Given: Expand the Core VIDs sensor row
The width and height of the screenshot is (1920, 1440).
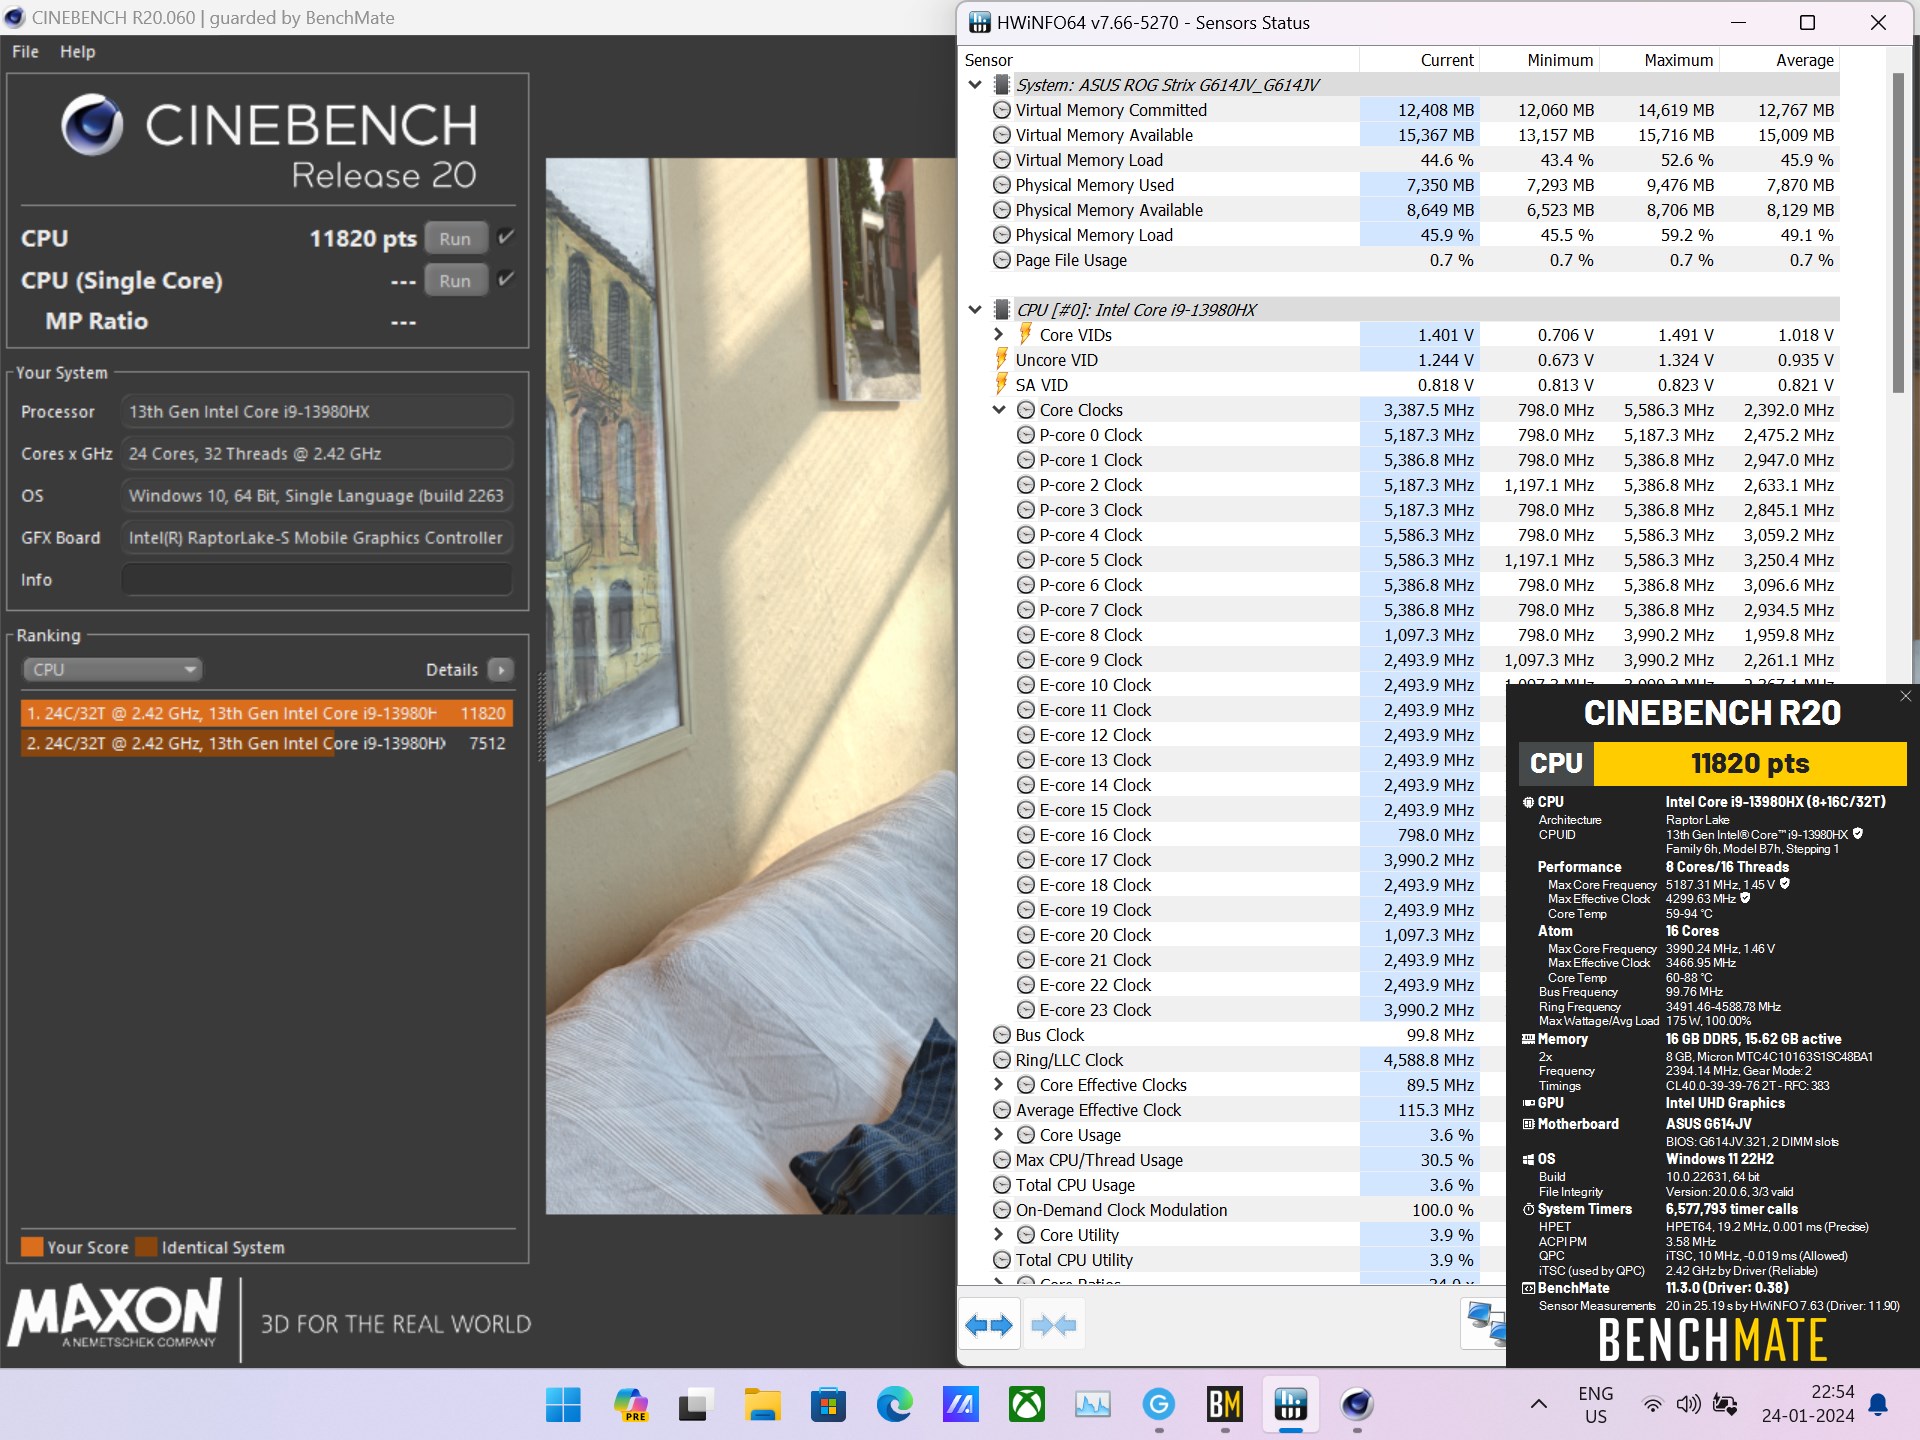Looking at the screenshot, I should tap(998, 335).
